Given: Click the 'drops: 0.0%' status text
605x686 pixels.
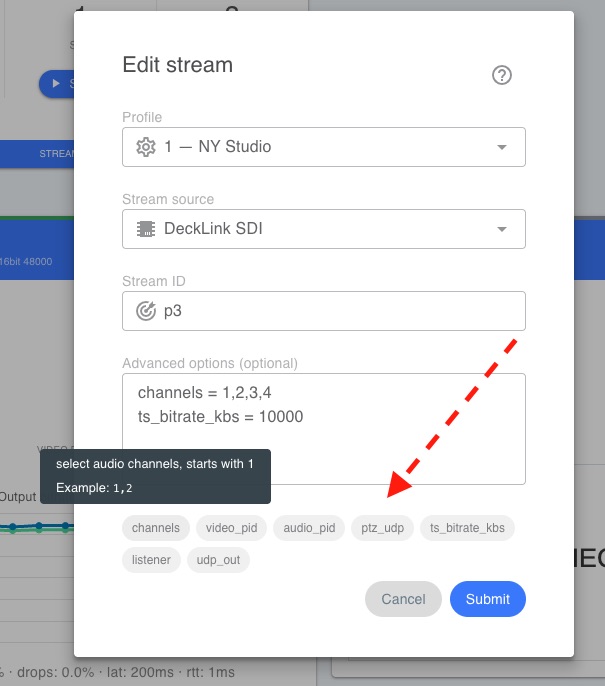Looking at the screenshot, I should (56, 672).
